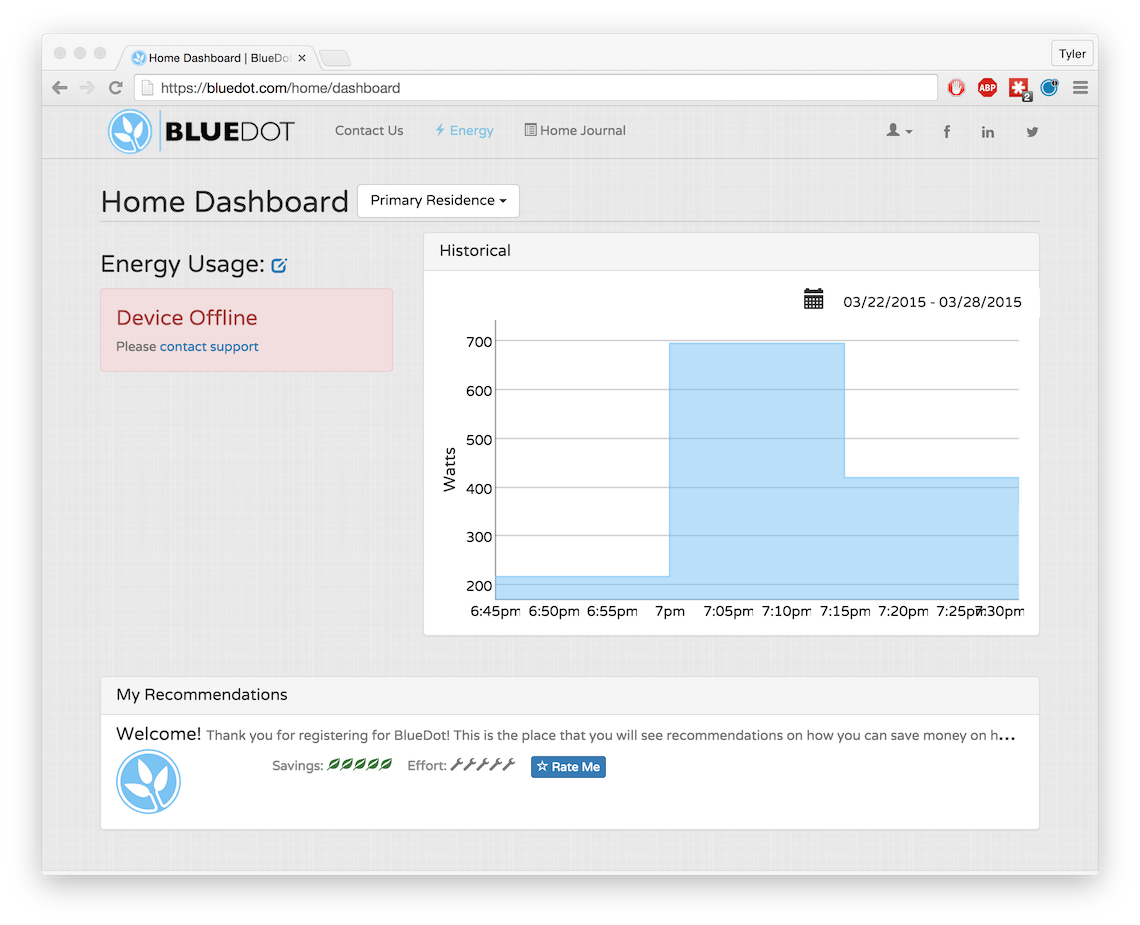Open the red asterisk extension icon

point(1019,89)
